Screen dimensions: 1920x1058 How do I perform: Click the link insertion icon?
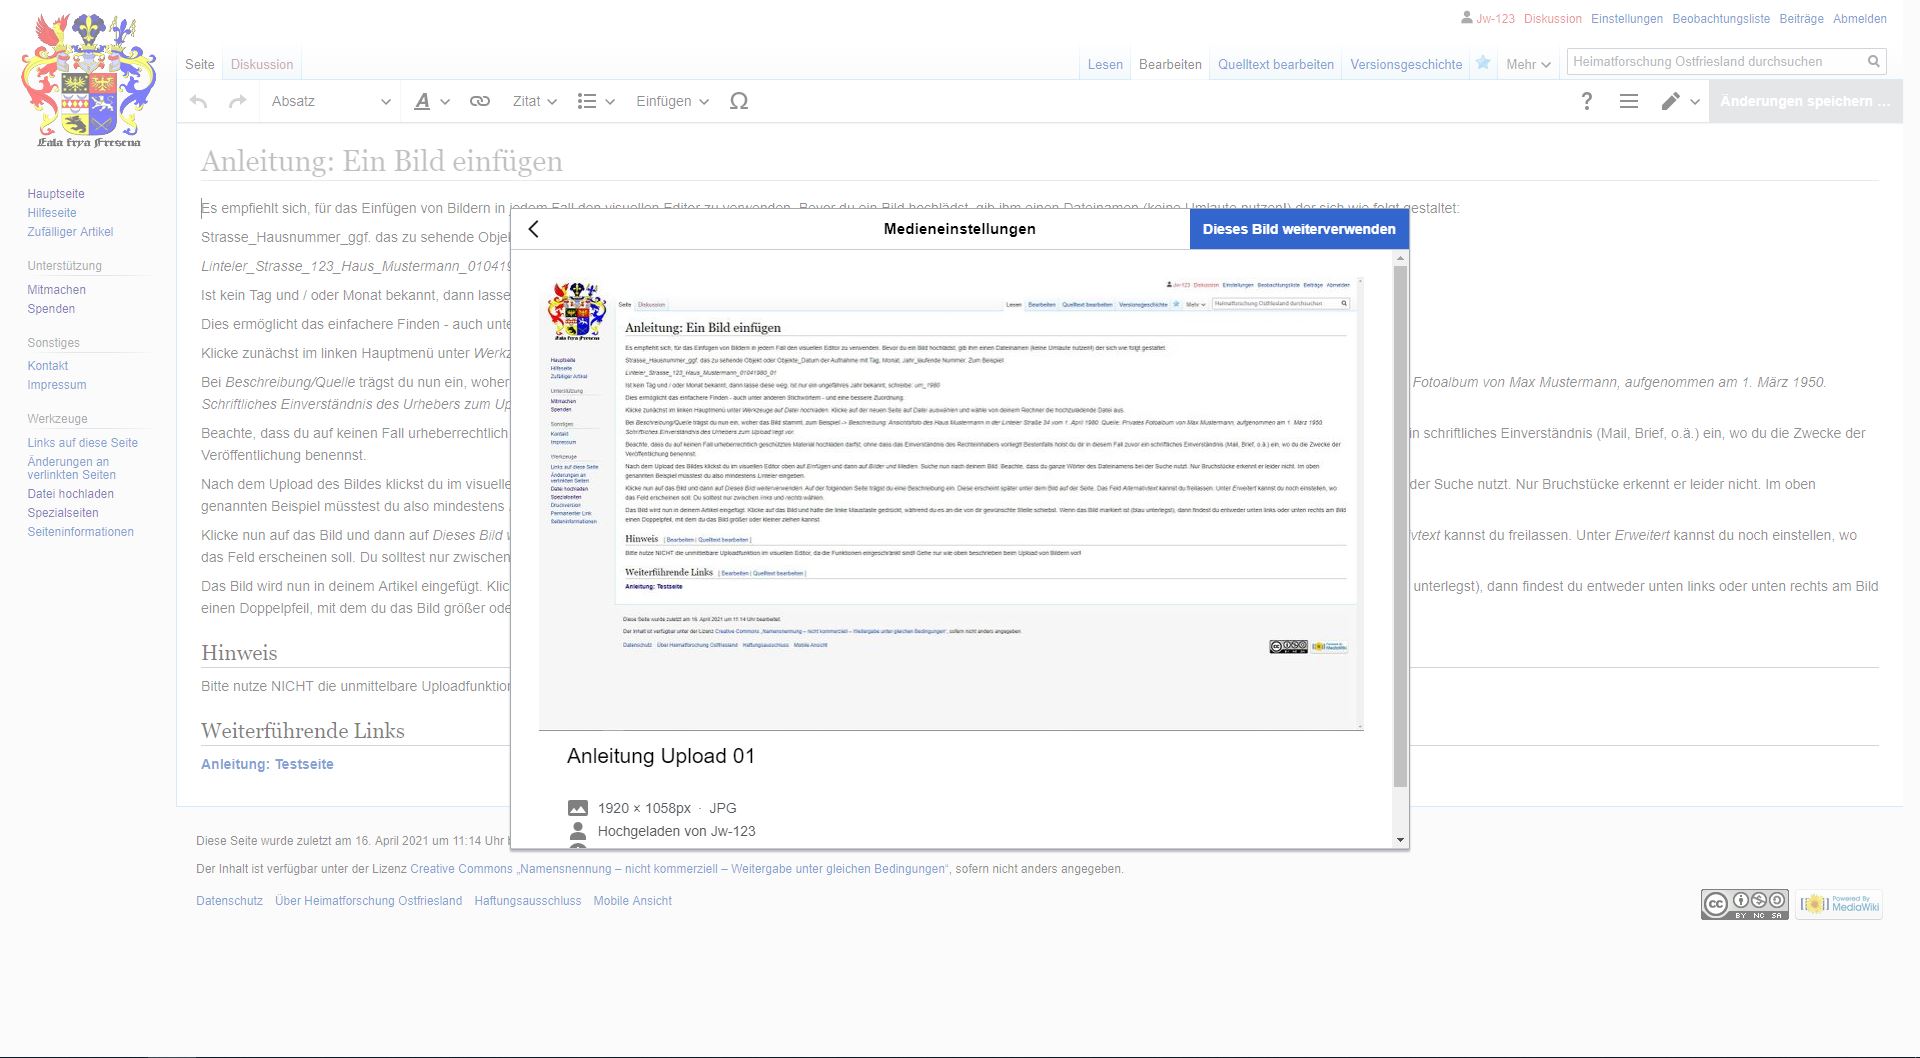tap(480, 102)
